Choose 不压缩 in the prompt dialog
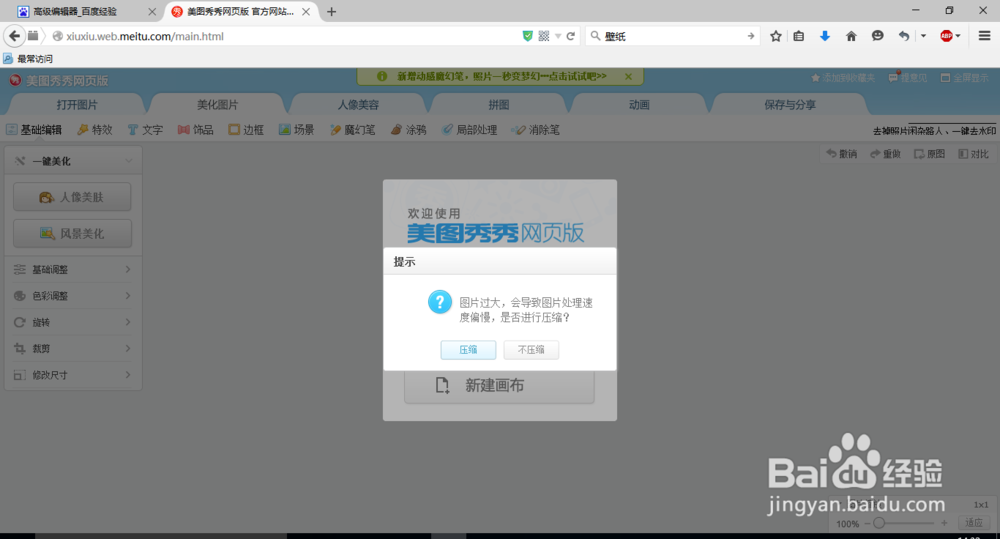Image resolution: width=1000 pixels, height=539 pixels. tap(531, 350)
